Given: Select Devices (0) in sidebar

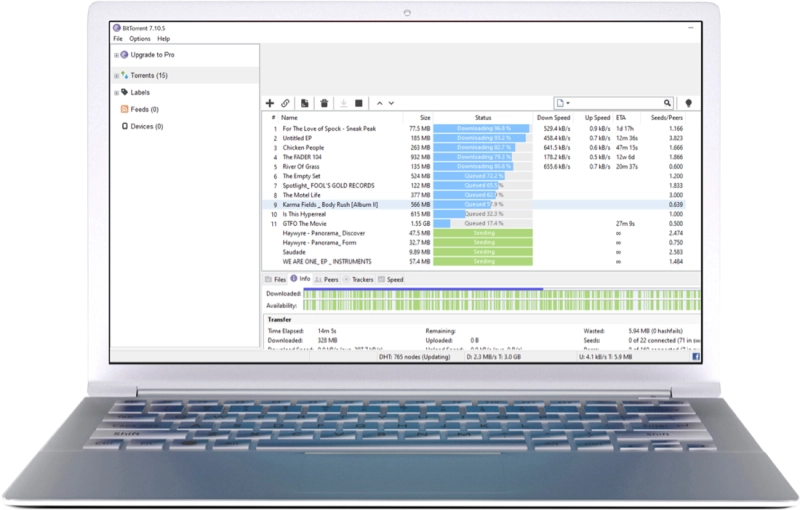Looking at the screenshot, I should coord(146,126).
